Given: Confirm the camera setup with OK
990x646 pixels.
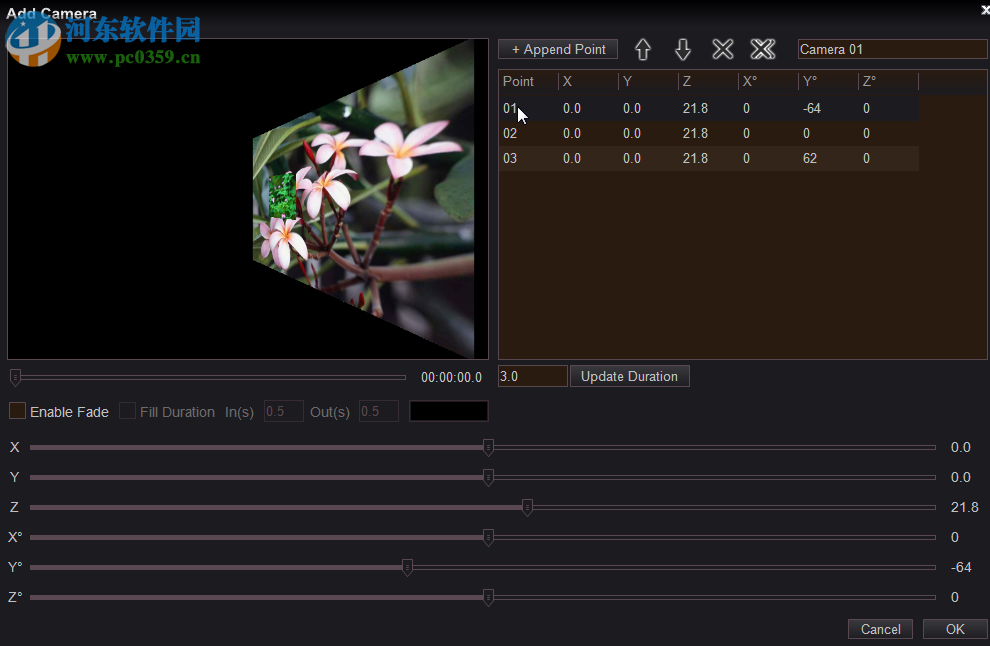Looking at the screenshot, I should (x=954, y=629).
